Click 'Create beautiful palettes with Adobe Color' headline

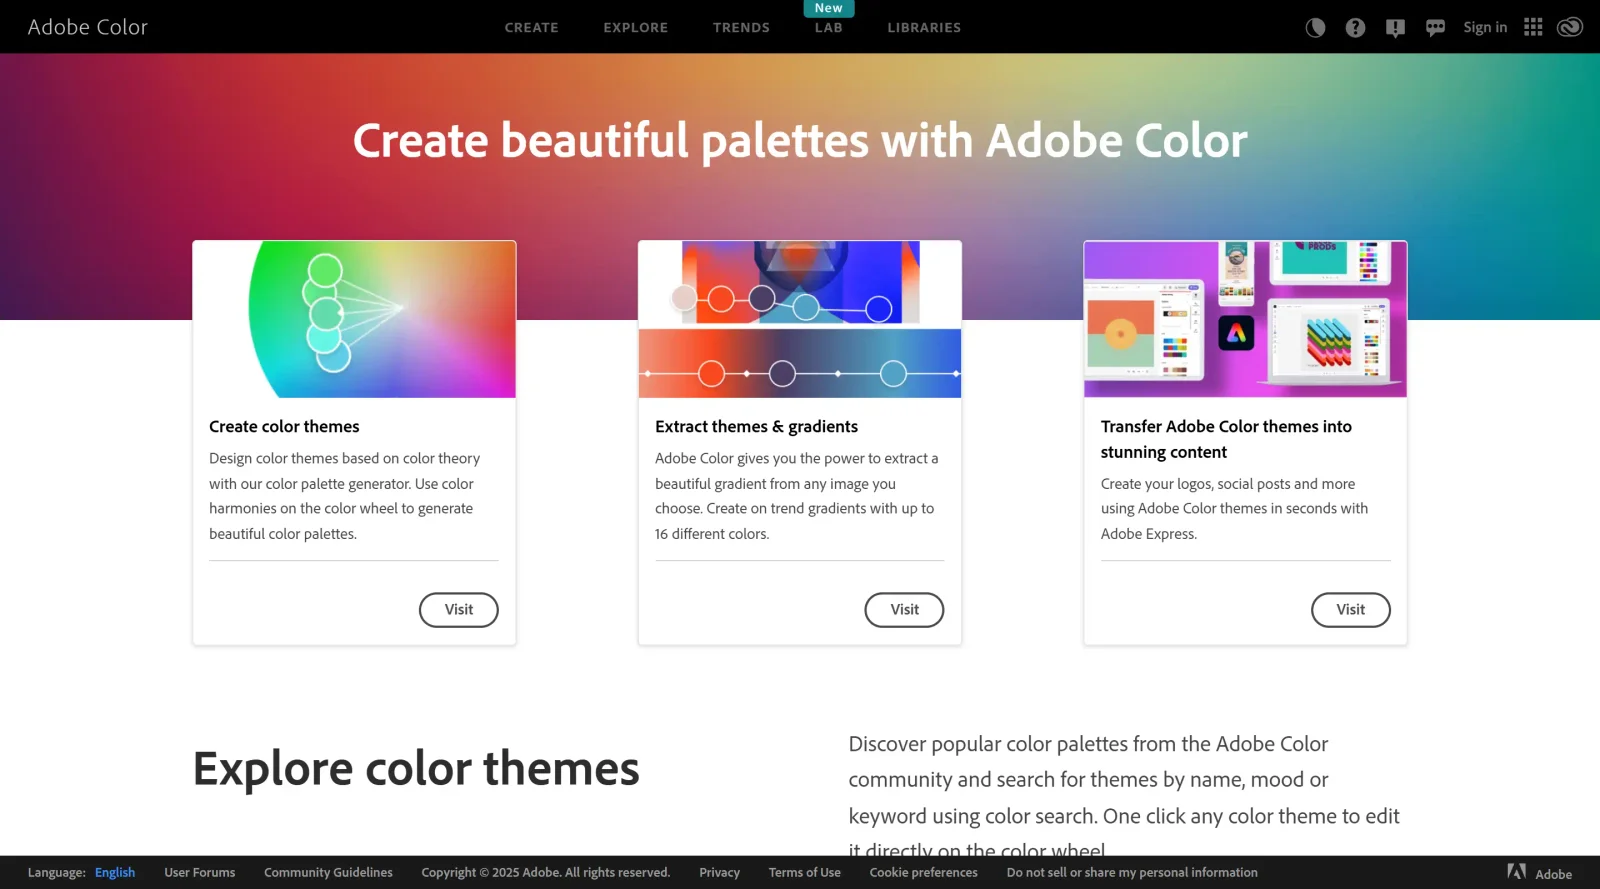(x=800, y=141)
